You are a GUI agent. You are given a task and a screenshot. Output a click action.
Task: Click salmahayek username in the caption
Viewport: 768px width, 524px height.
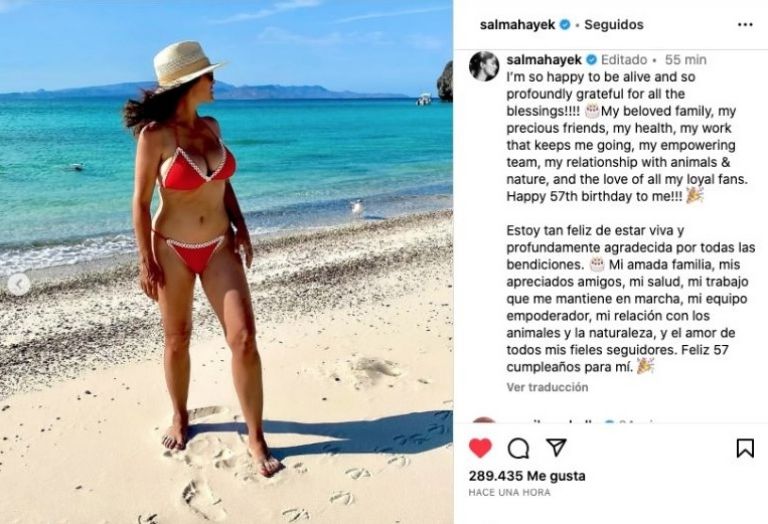(544, 60)
